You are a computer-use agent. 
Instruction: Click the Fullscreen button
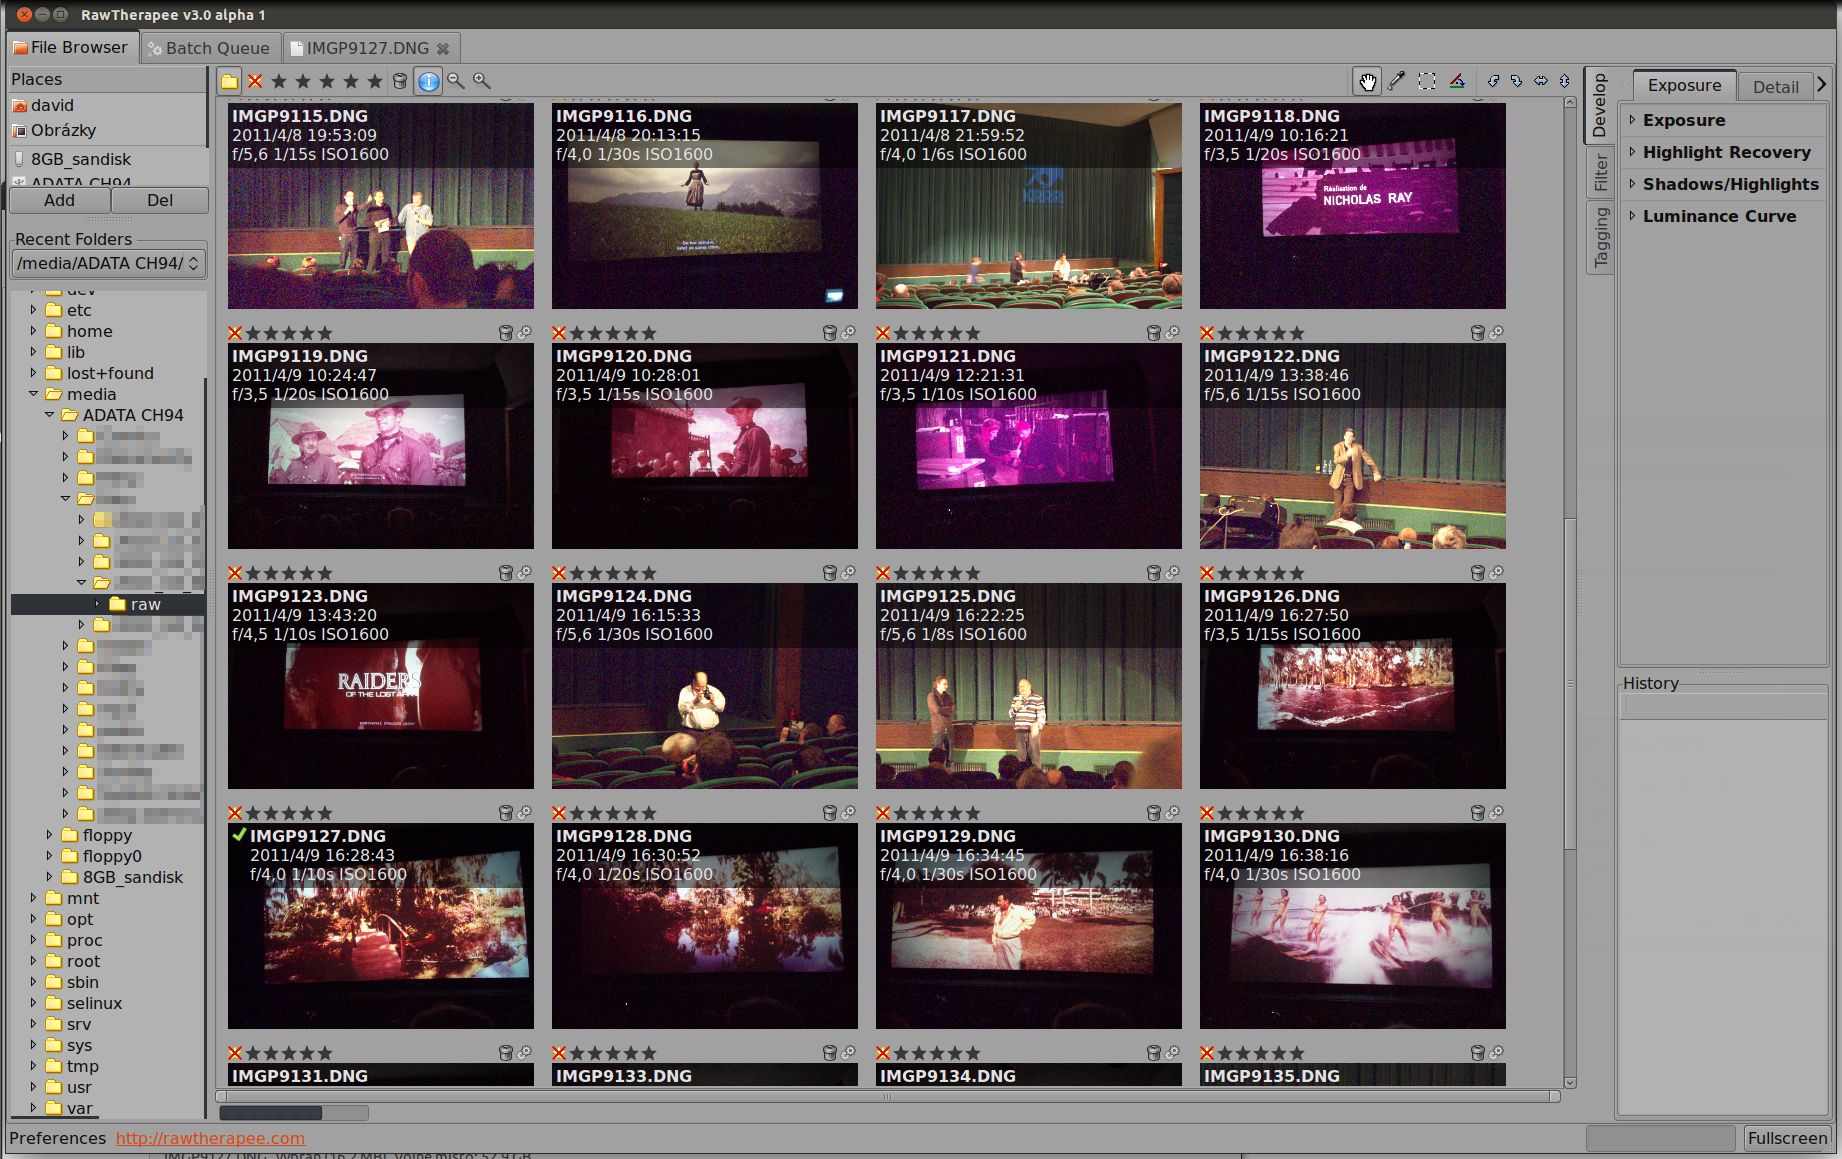(1787, 1138)
